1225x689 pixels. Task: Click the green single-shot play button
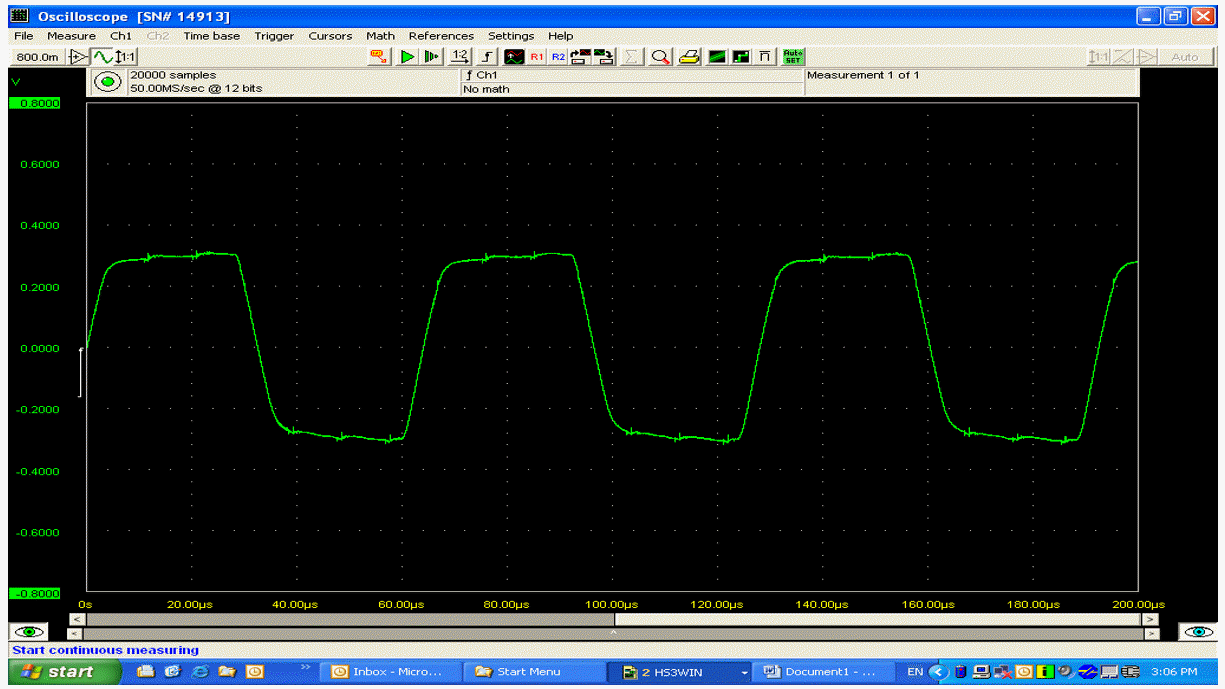coord(407,57)
